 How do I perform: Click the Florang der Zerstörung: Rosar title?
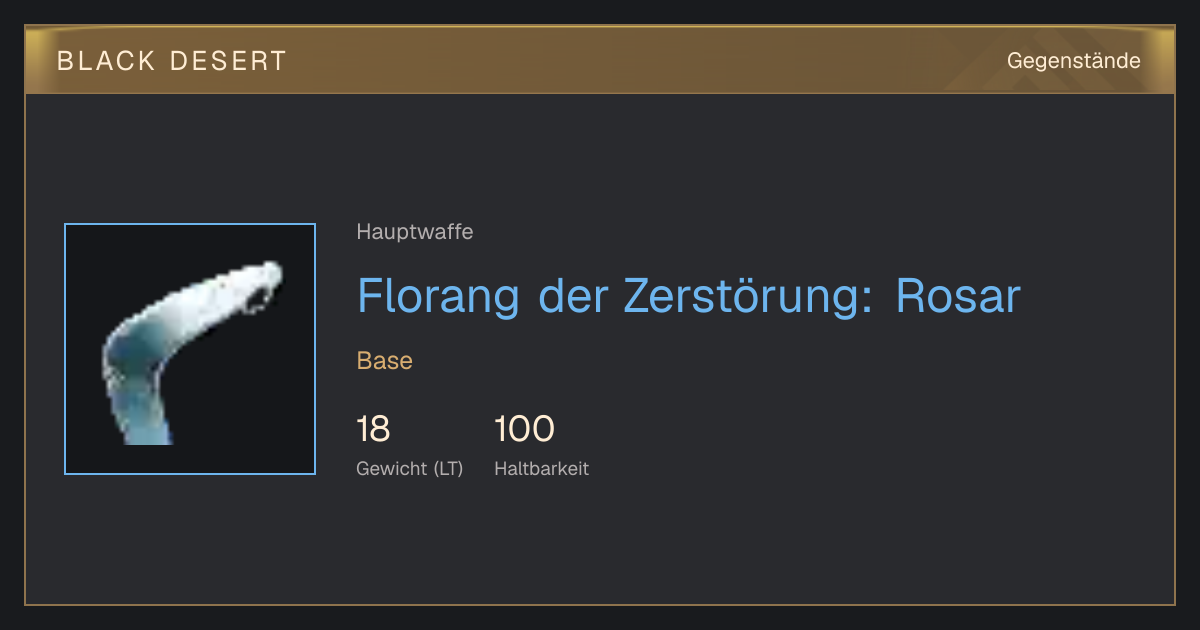(688, 296)
